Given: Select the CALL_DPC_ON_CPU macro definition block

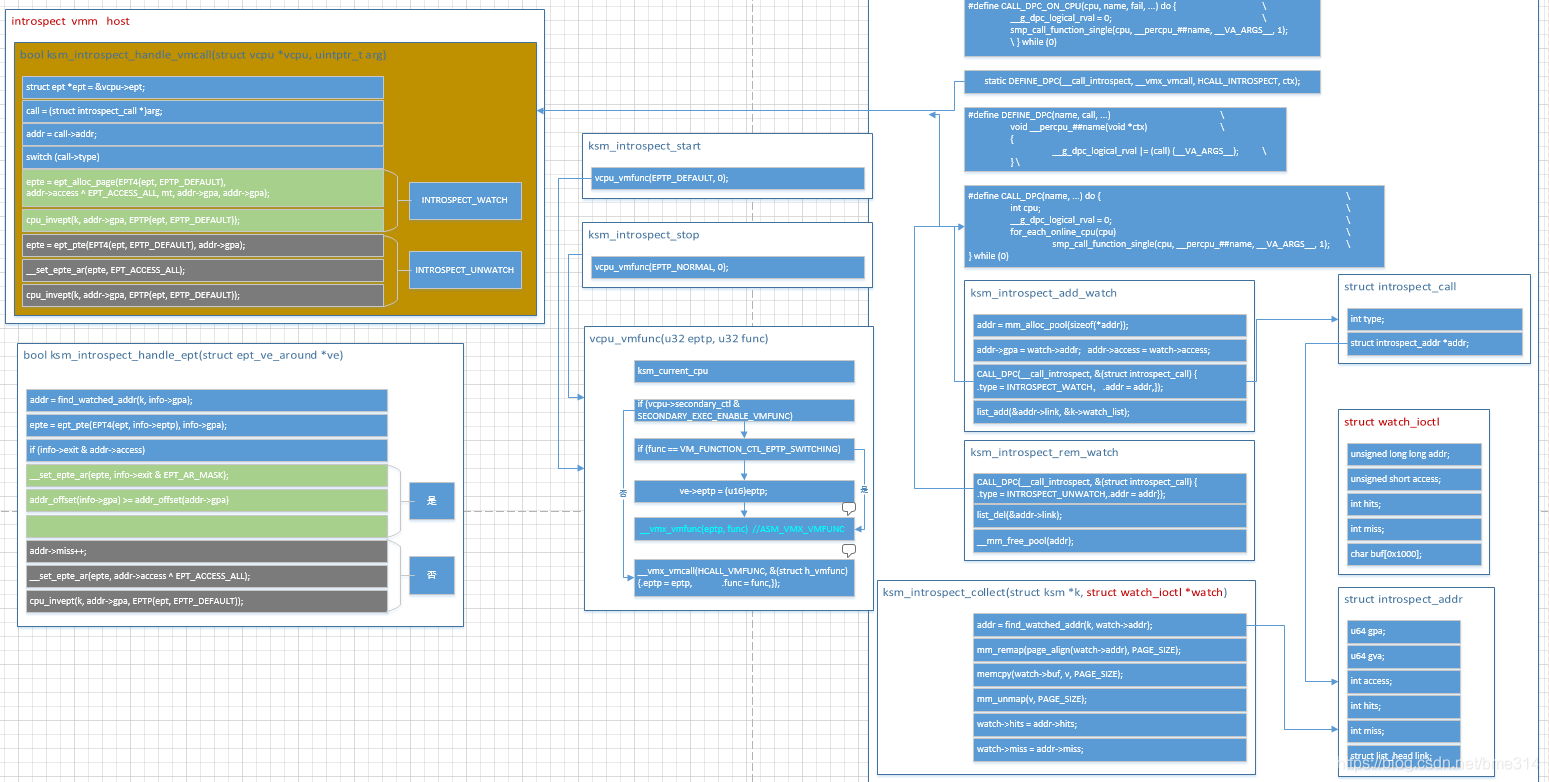Looking at the screenshot, I should 1142,27.
